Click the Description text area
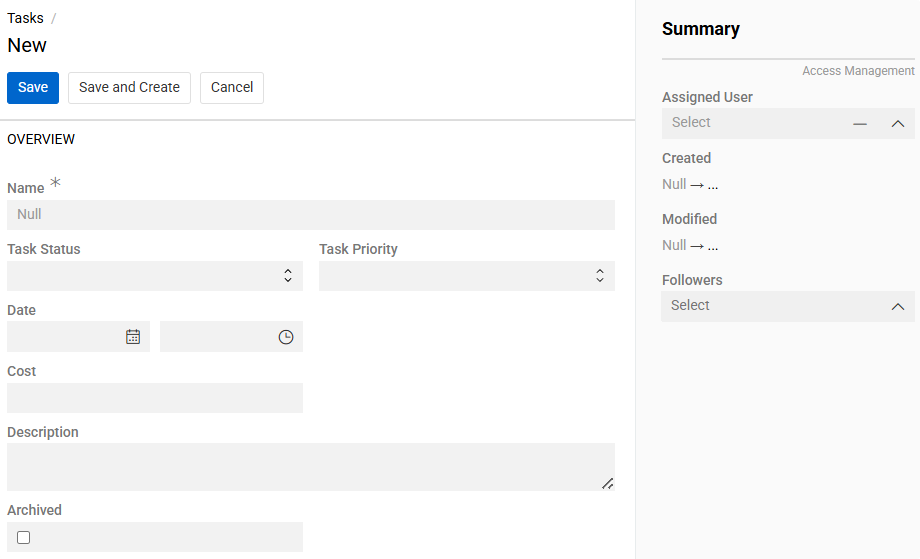920x559 pixels. [x=300, y=466]
